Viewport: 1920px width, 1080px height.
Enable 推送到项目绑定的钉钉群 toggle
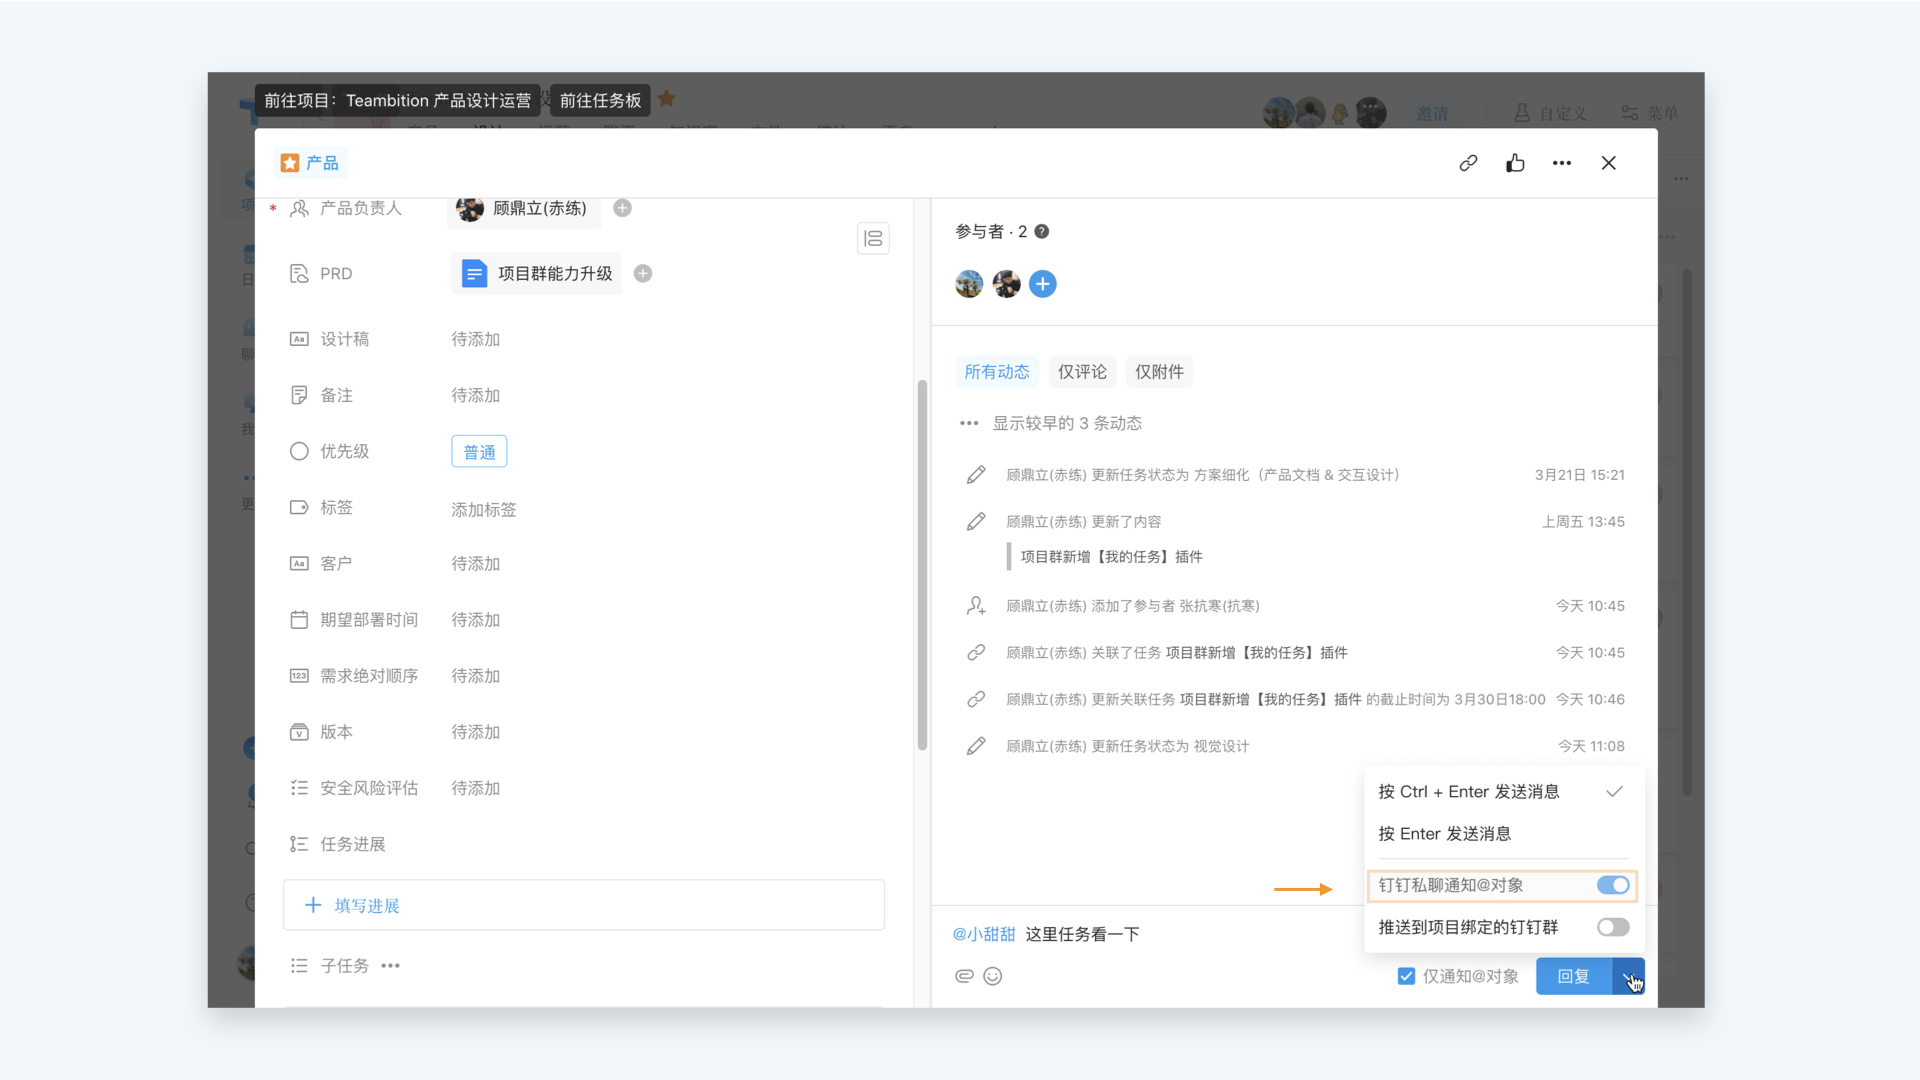1612,927
